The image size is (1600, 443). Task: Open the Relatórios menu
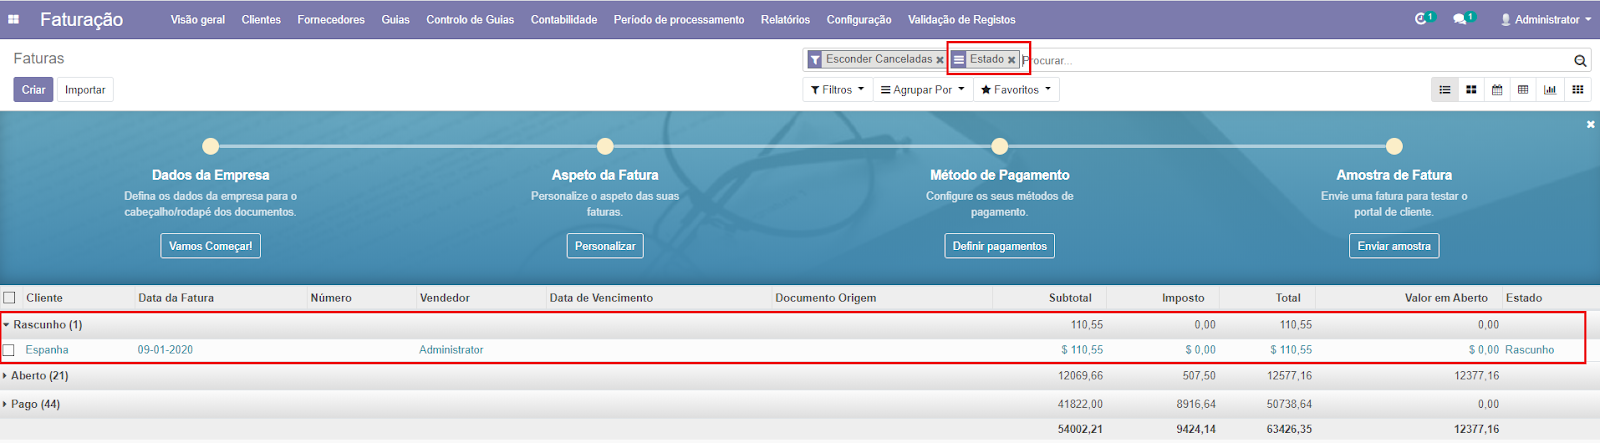[x=785, y=19]
